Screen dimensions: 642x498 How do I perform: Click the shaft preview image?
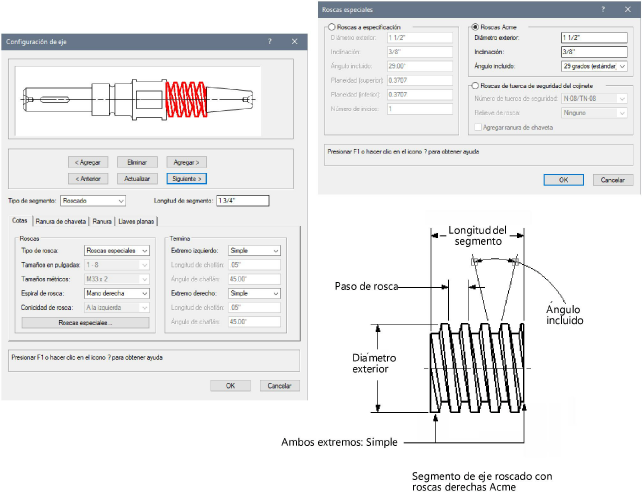point(140,102)
